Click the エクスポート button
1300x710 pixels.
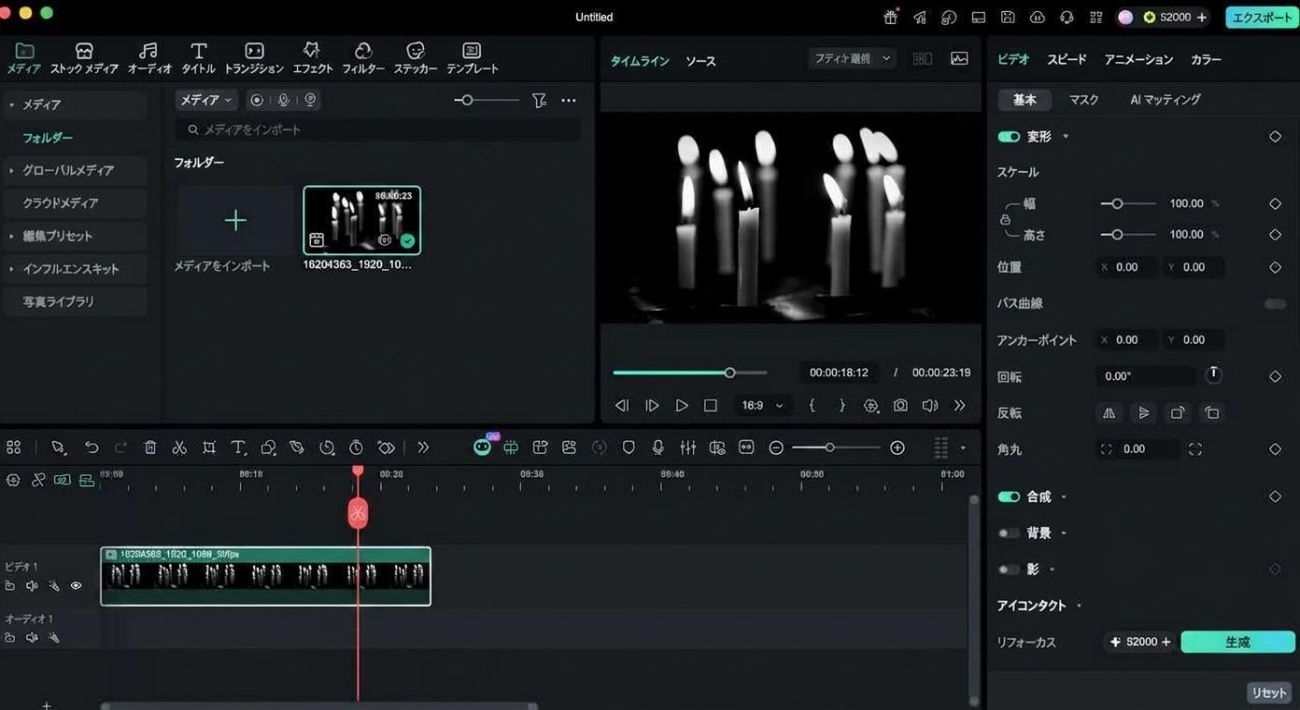pyautogui.click(x=1261, y=17)
